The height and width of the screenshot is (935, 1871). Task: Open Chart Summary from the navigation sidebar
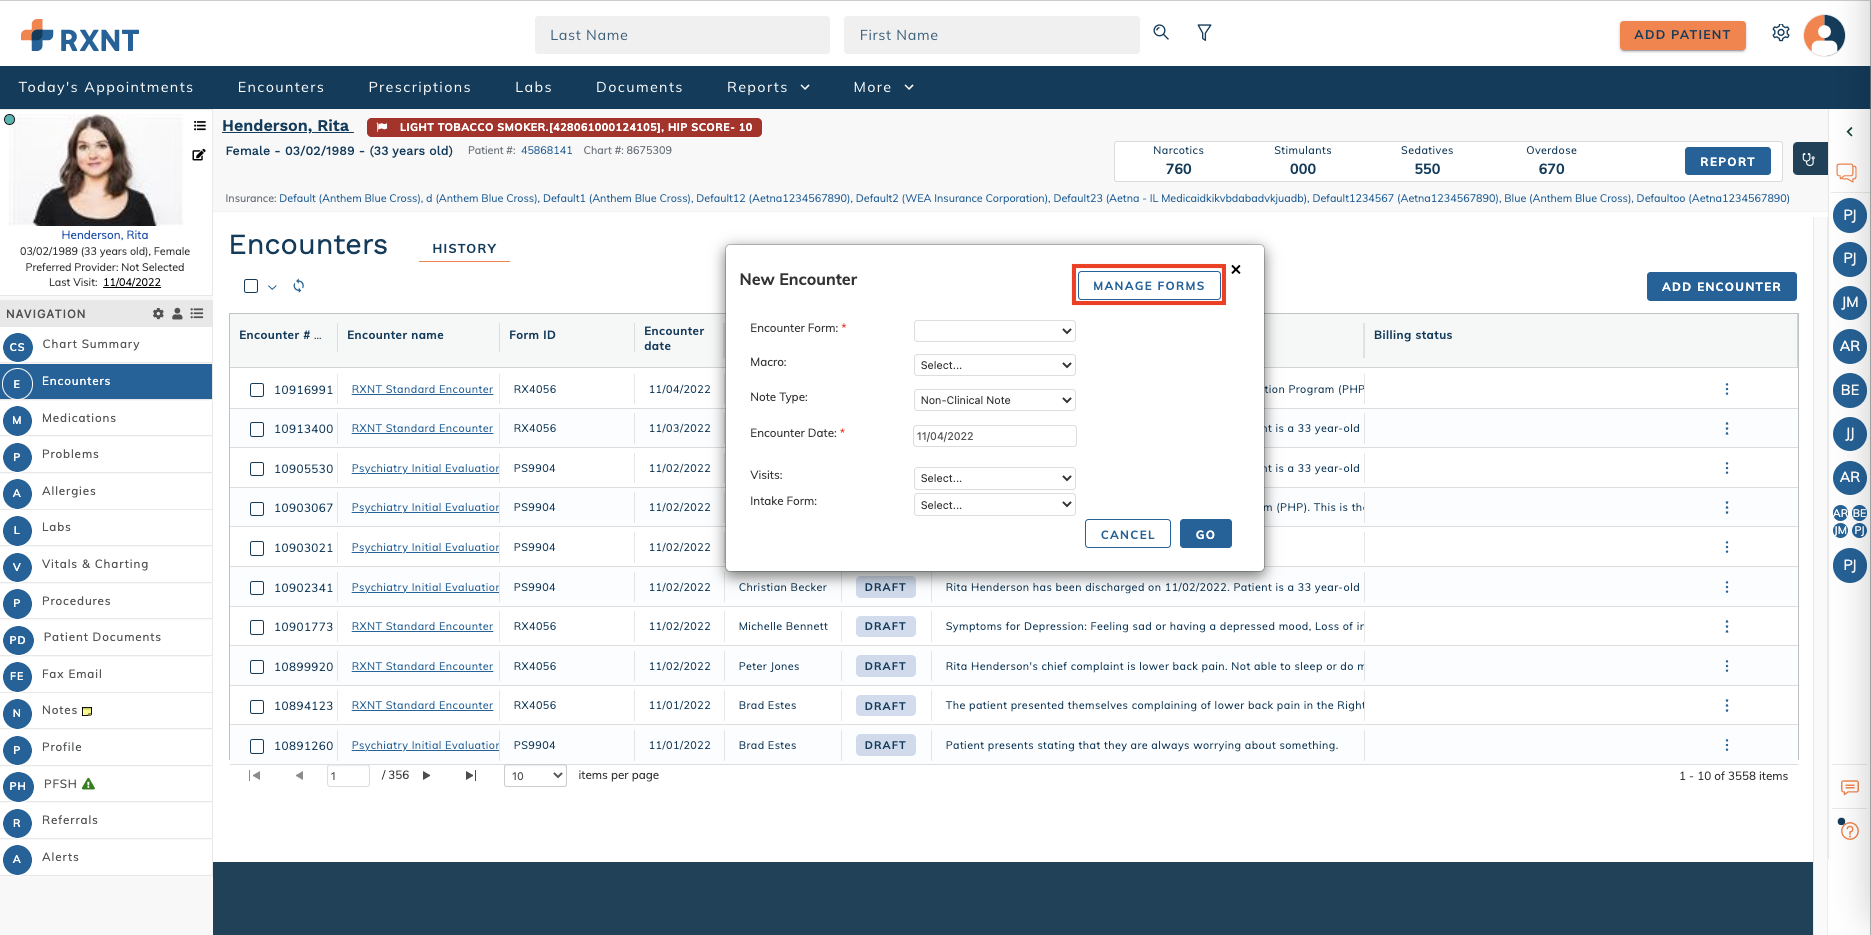91,344
